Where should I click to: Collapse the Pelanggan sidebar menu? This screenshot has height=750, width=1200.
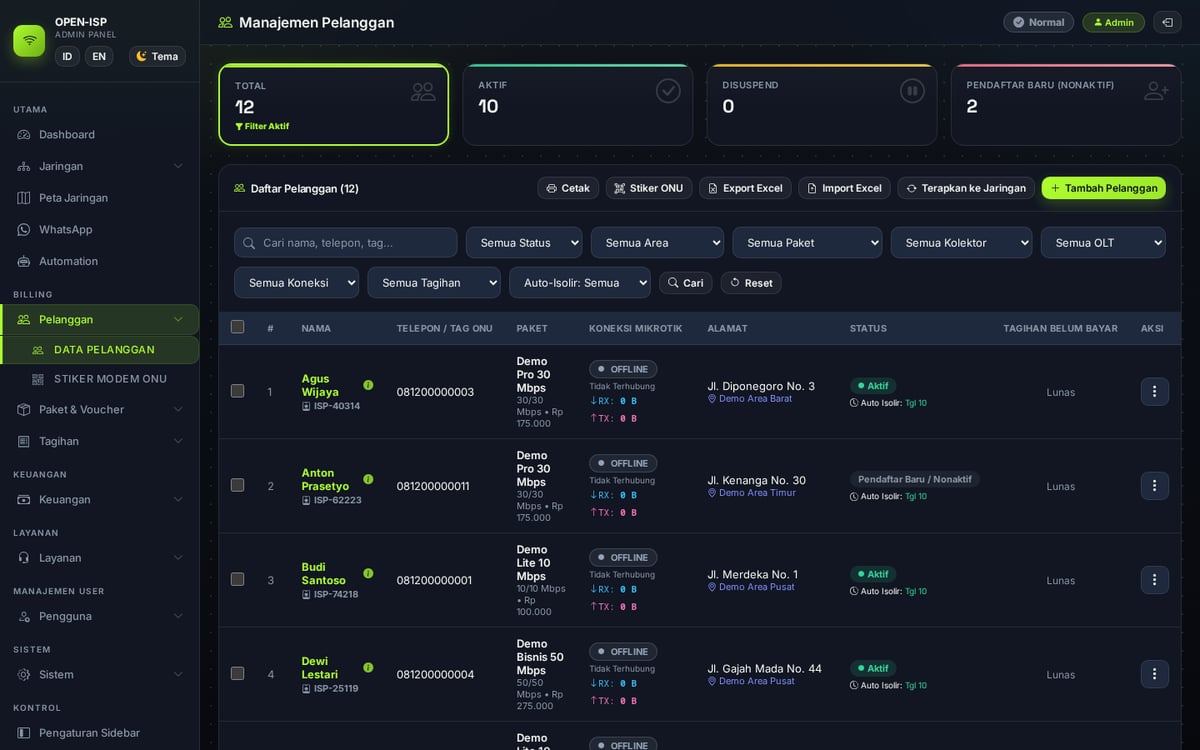[x=99, y=320]
